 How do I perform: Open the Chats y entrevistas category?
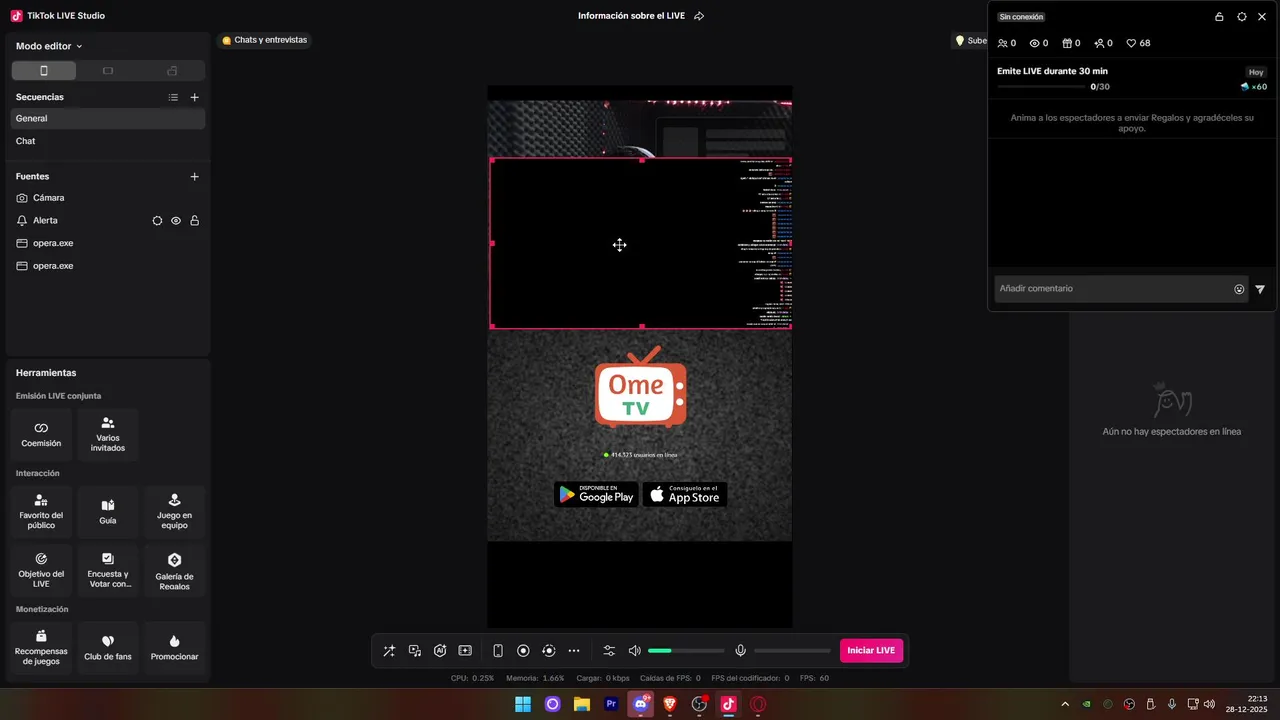point(264,40)
